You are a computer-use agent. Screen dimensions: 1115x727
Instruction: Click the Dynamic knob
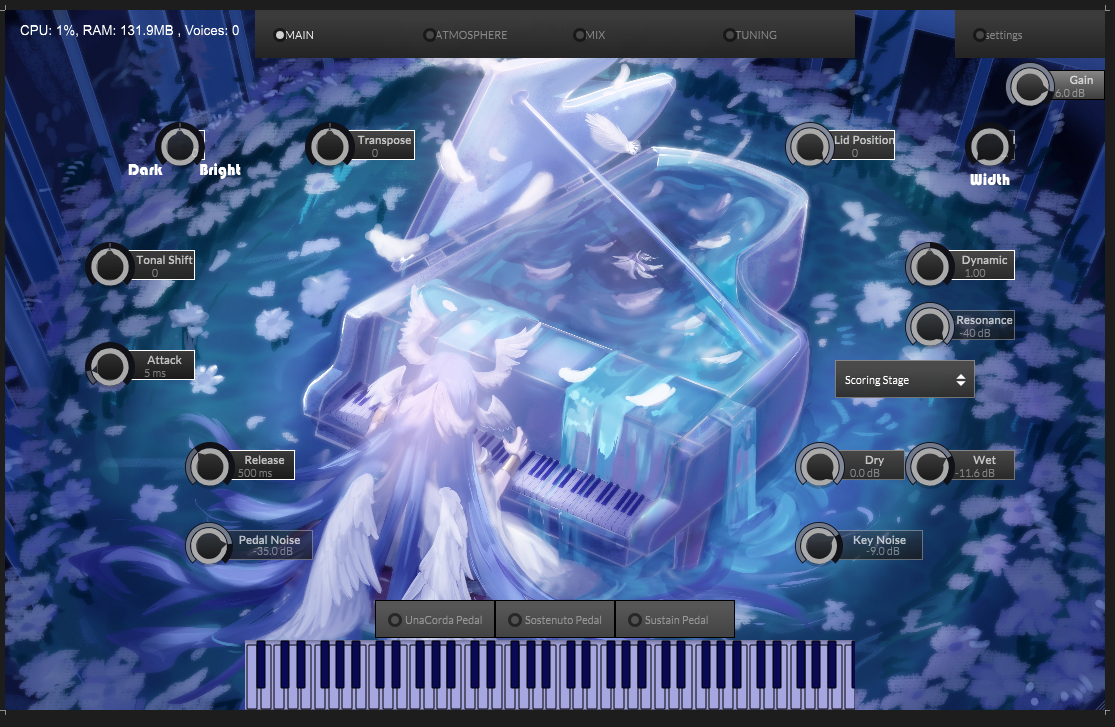tap(929, 265)
